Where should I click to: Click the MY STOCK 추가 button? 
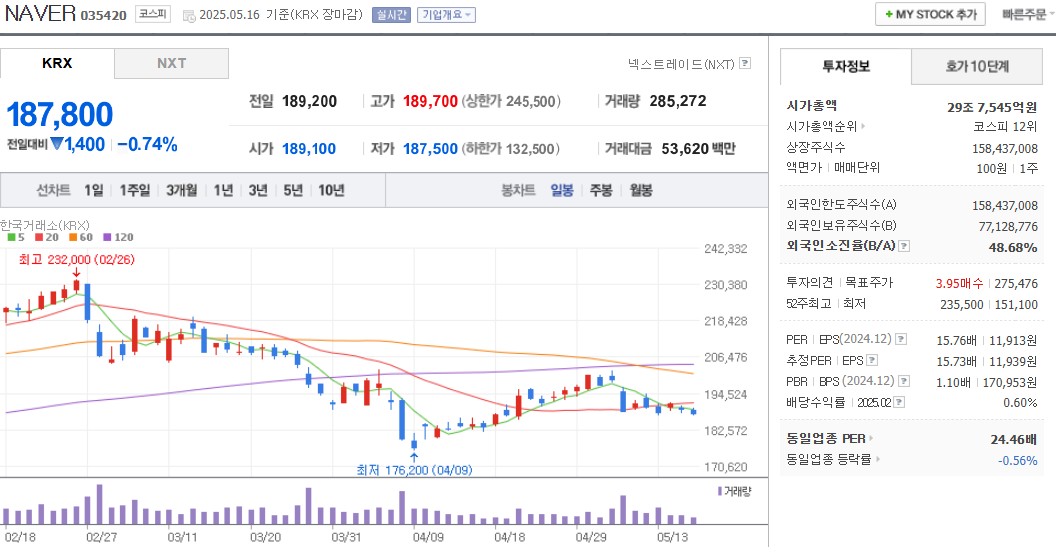click(x=930, y=14)
